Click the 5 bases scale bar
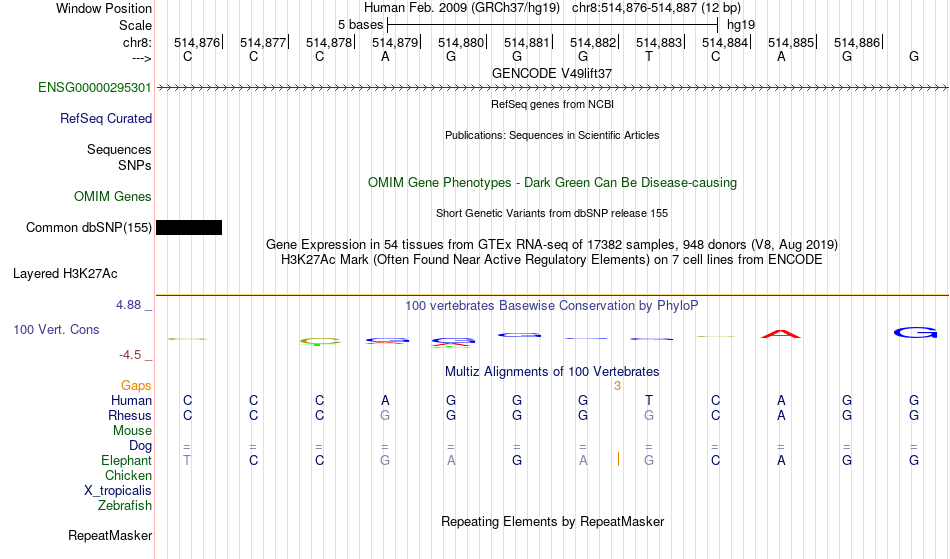This screenshot has width=950, height=559. coord(553,25)
